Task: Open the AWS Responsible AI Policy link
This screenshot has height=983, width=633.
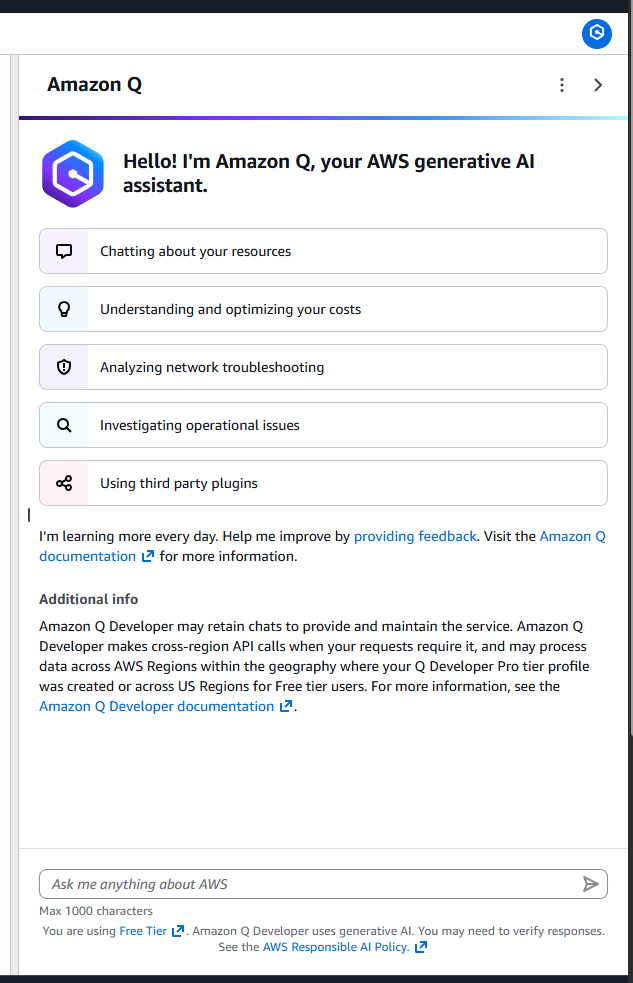Action: pos(335,947)
